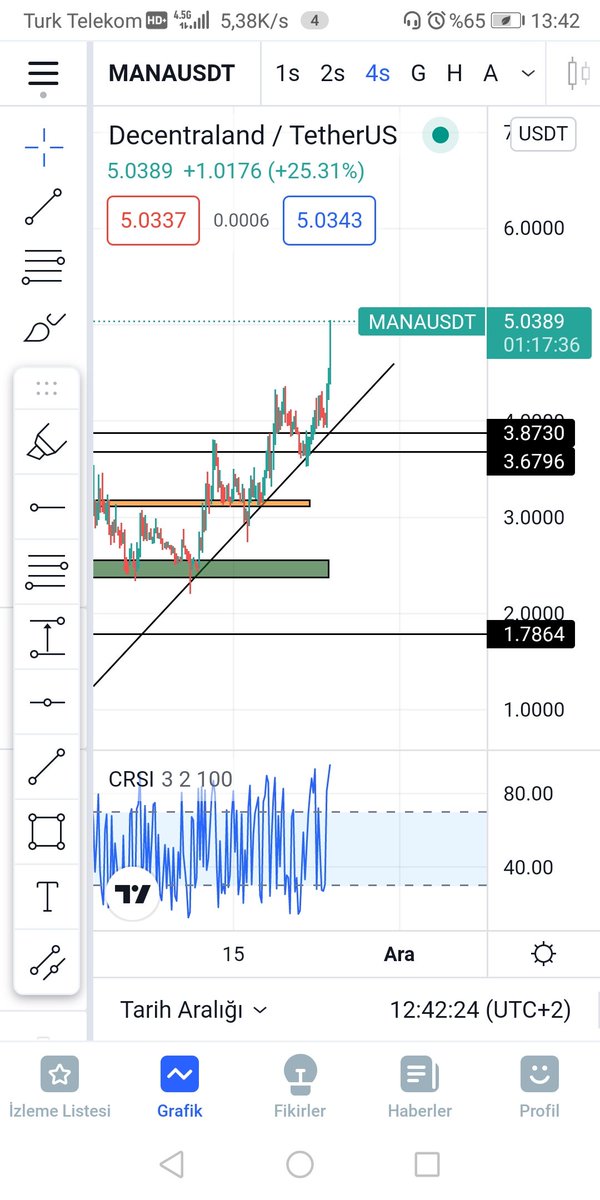
Task: Select the horizontal line tool
Action: click(46, 703)
